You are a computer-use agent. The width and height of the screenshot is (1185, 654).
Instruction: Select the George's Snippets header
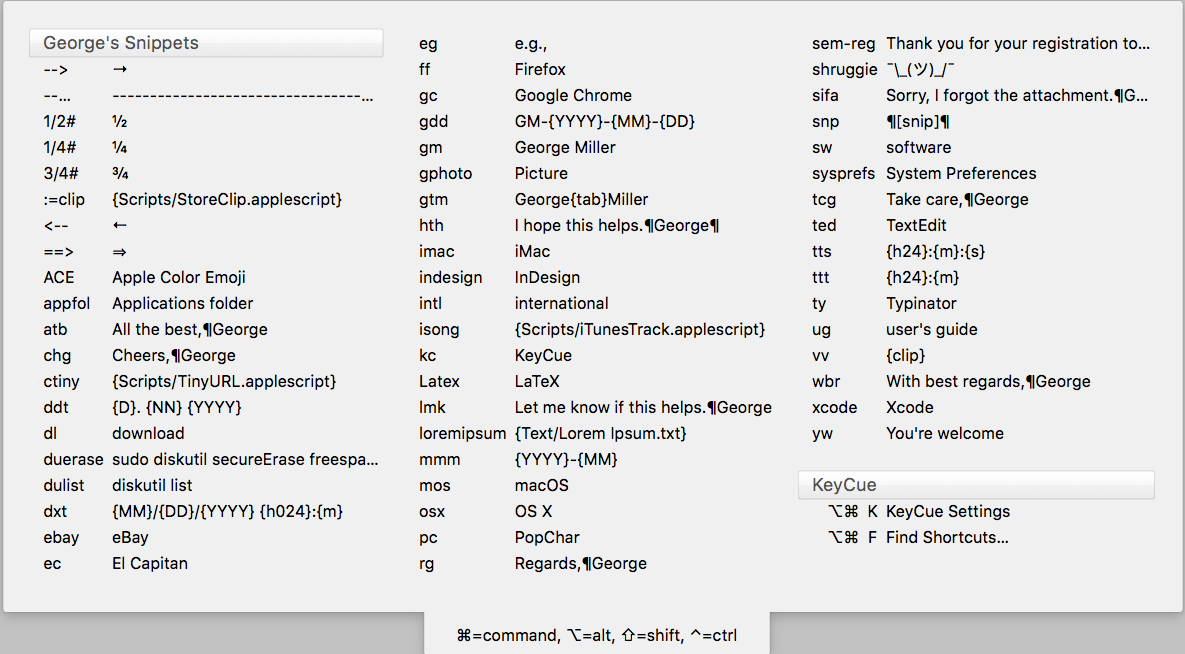tap(206, 43)
